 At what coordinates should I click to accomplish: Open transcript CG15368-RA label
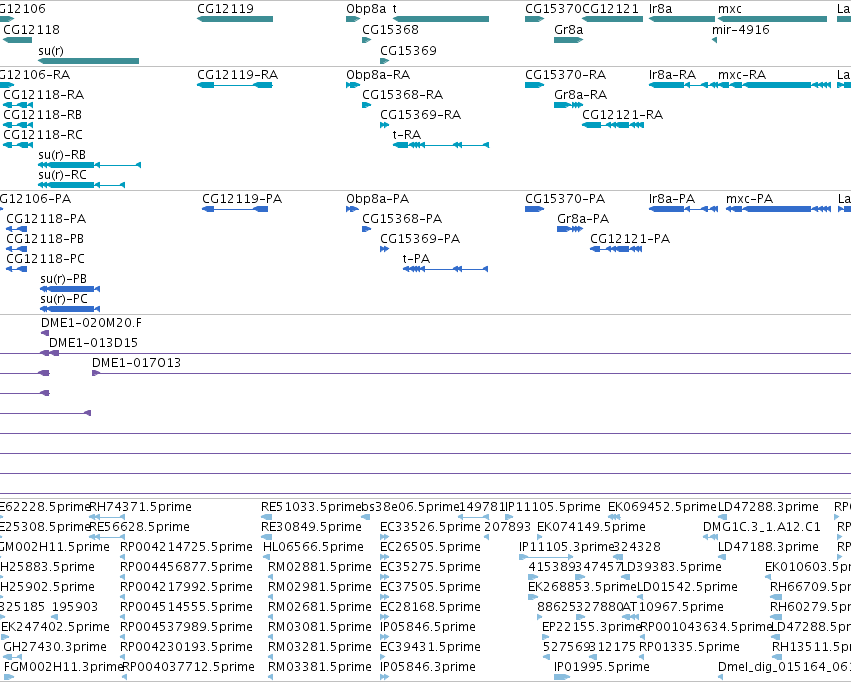tap(403, 95)
